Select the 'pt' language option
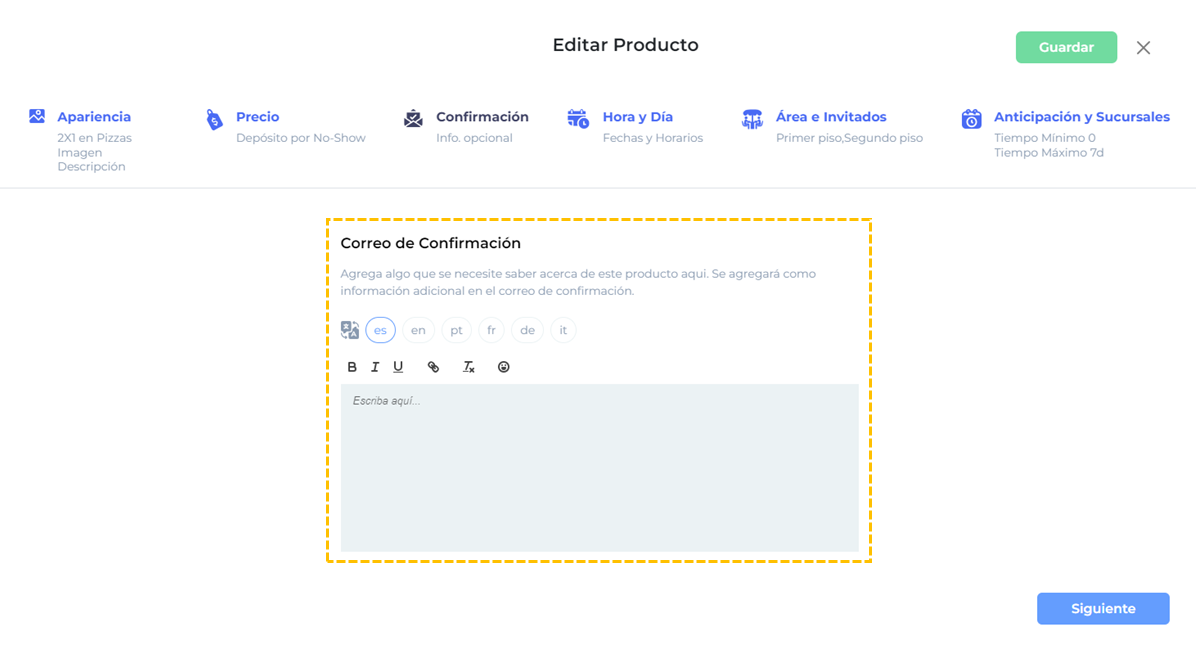The image size is (1196, 645). pos(456,330)
